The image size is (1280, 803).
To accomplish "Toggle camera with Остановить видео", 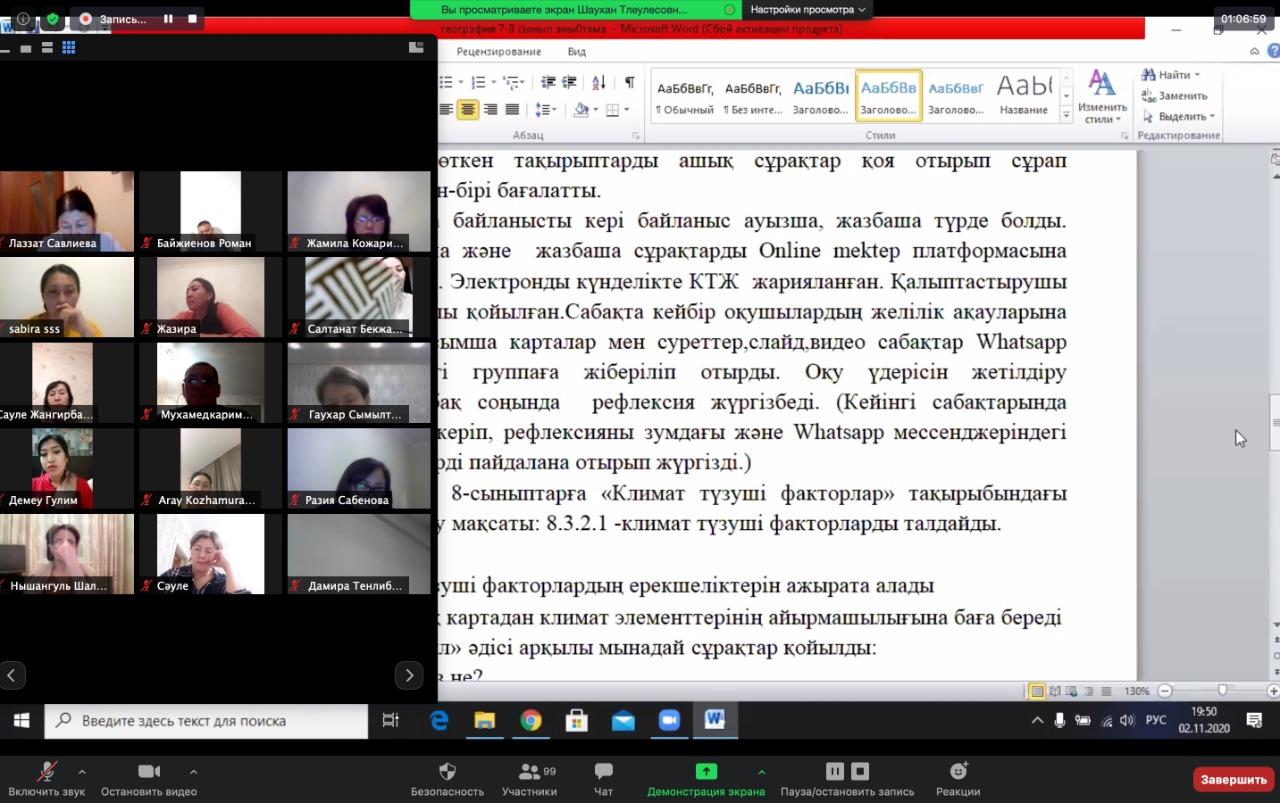I will [x=148, y=779].
